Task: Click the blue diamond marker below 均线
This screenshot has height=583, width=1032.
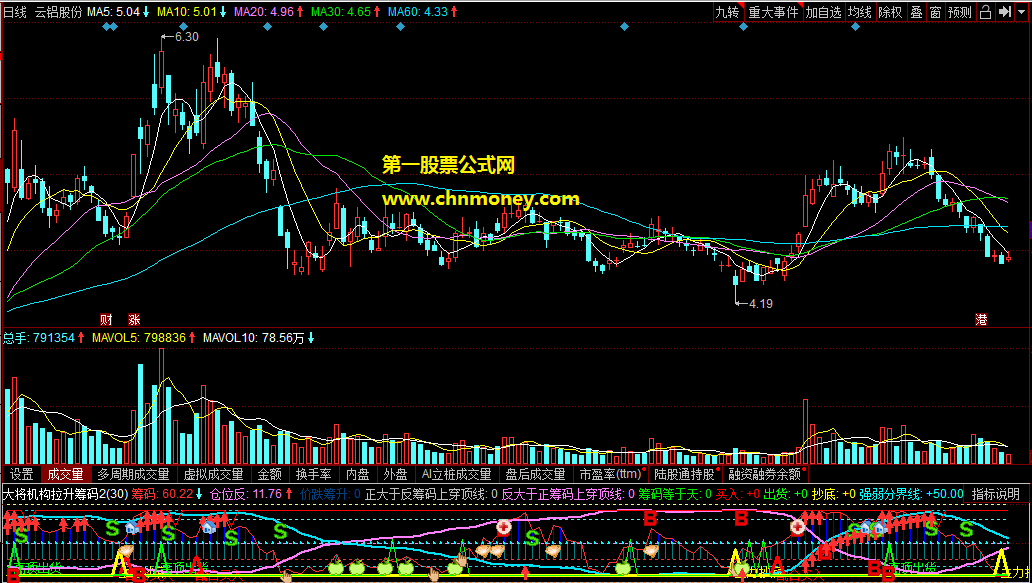Action: click(855, 27)
